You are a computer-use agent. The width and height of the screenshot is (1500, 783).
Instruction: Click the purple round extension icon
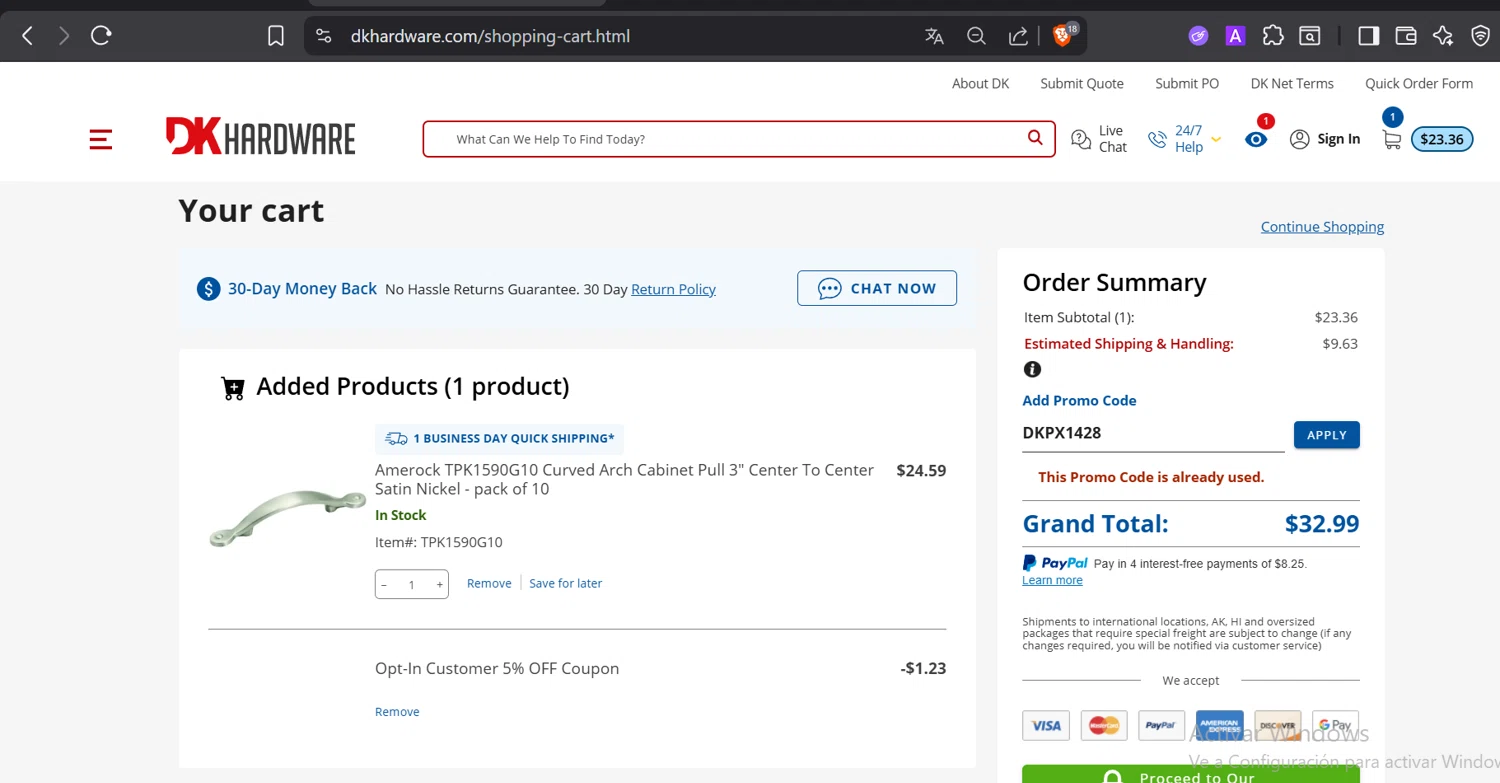(1198, 36)
